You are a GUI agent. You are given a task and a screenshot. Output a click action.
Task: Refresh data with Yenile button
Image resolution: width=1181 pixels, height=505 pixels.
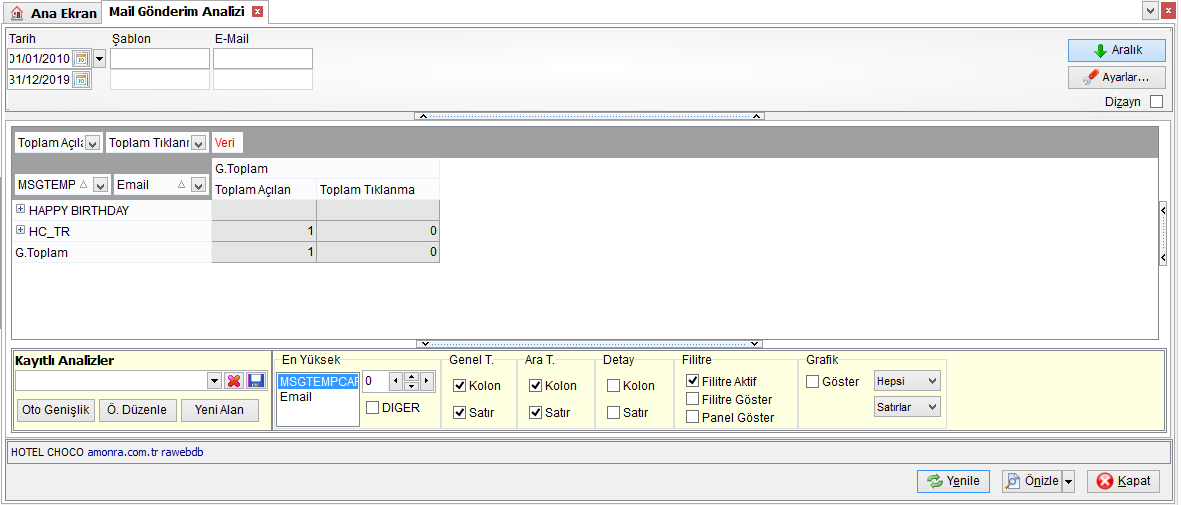pos(953,481)
